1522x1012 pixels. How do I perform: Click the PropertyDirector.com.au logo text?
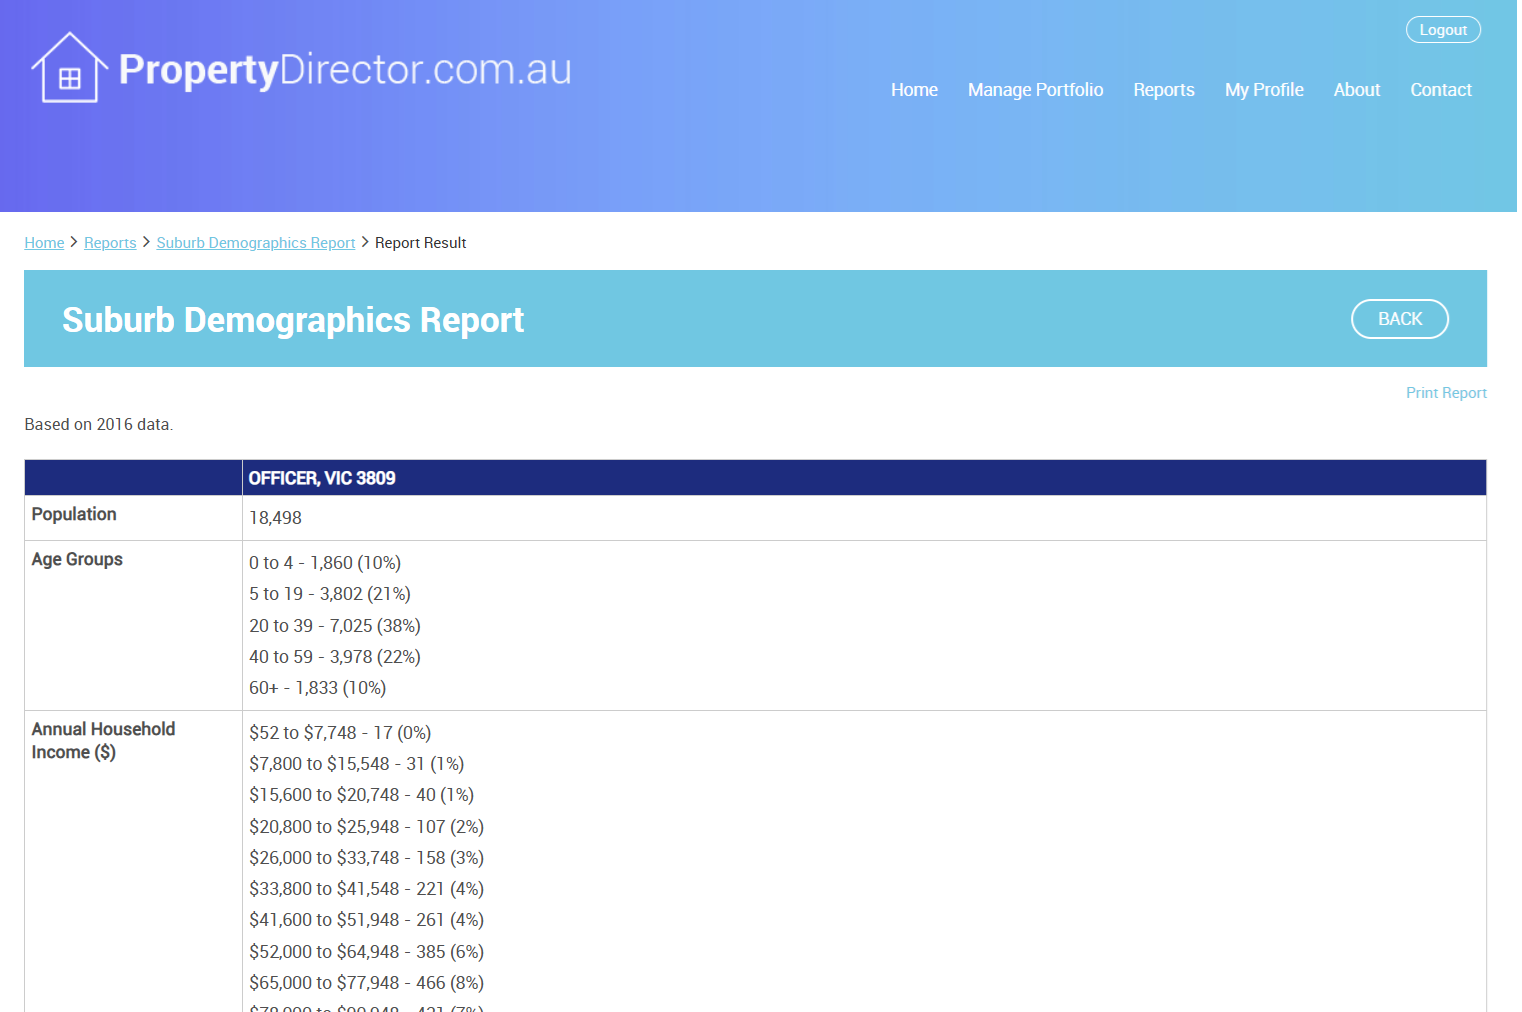[x=345, y=70]
